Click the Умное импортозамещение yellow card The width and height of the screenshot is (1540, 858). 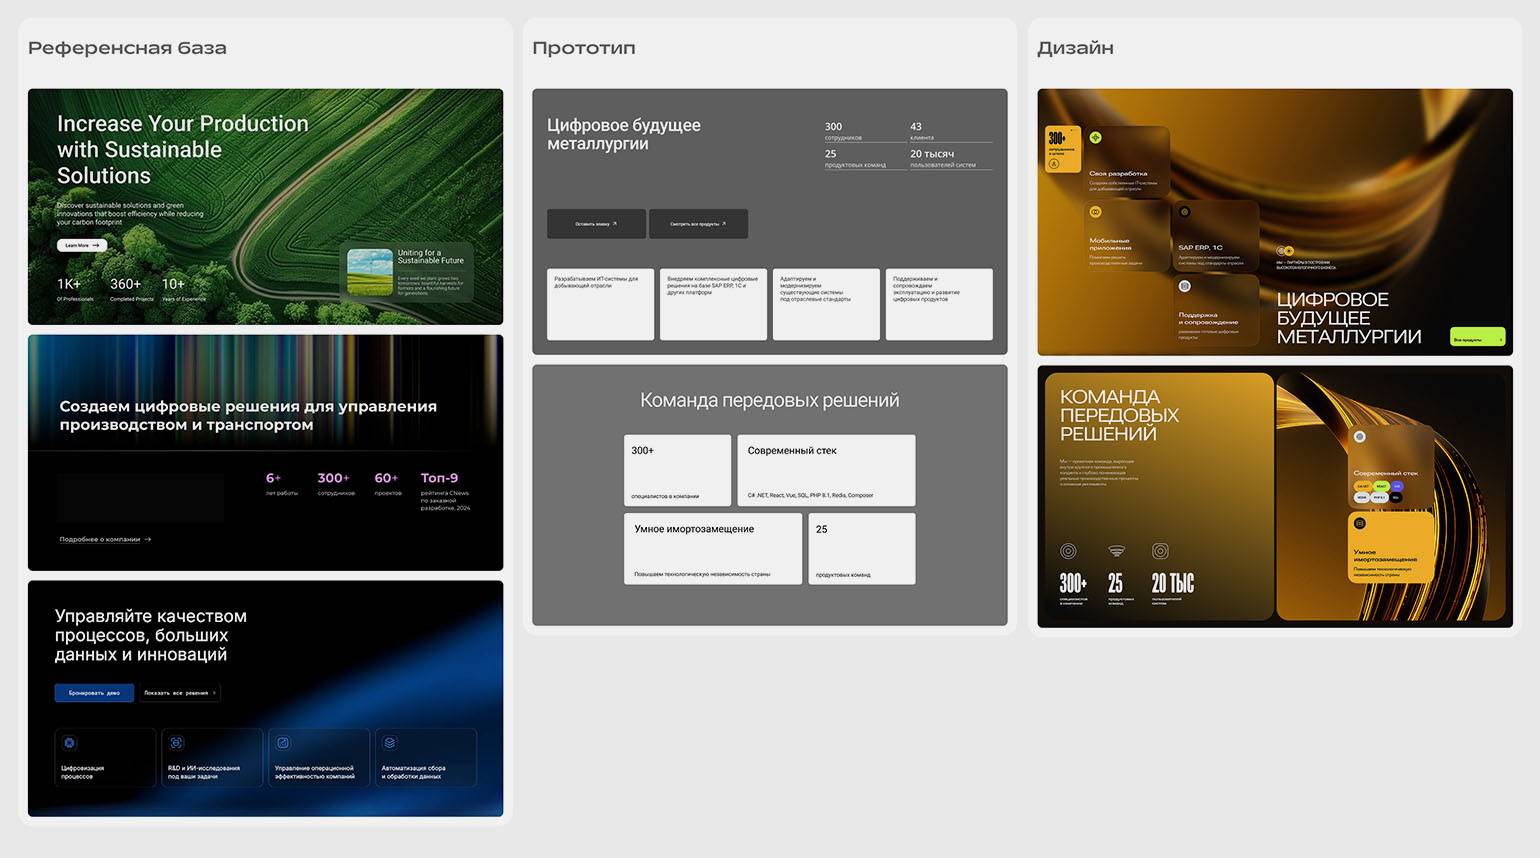click(1390, 546)
